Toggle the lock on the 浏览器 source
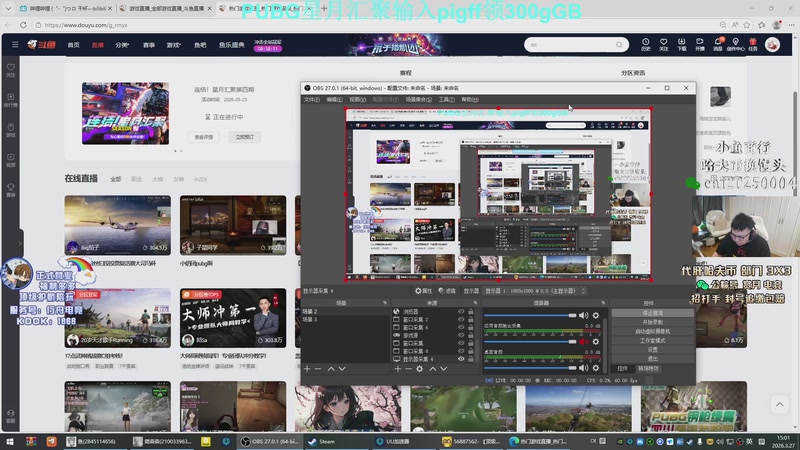Screen dimensions: 800x450 point(470,311)
